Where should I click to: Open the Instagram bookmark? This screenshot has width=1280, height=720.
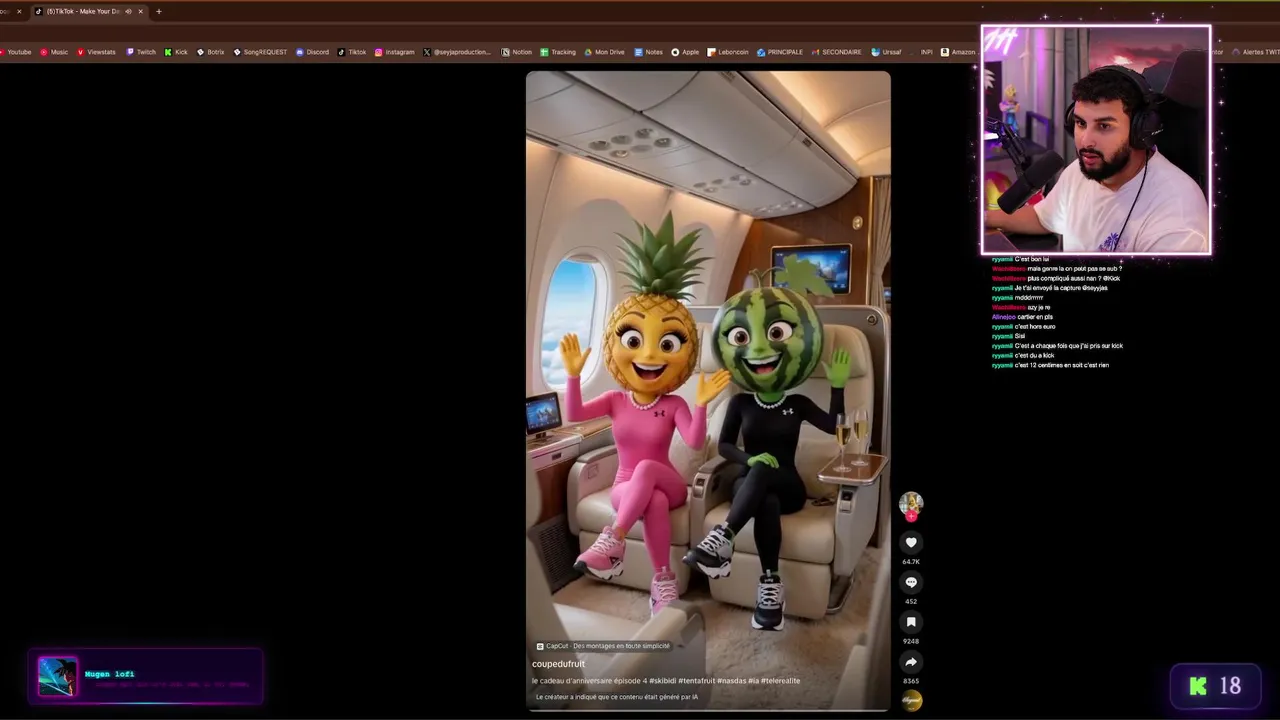point(394,52)
